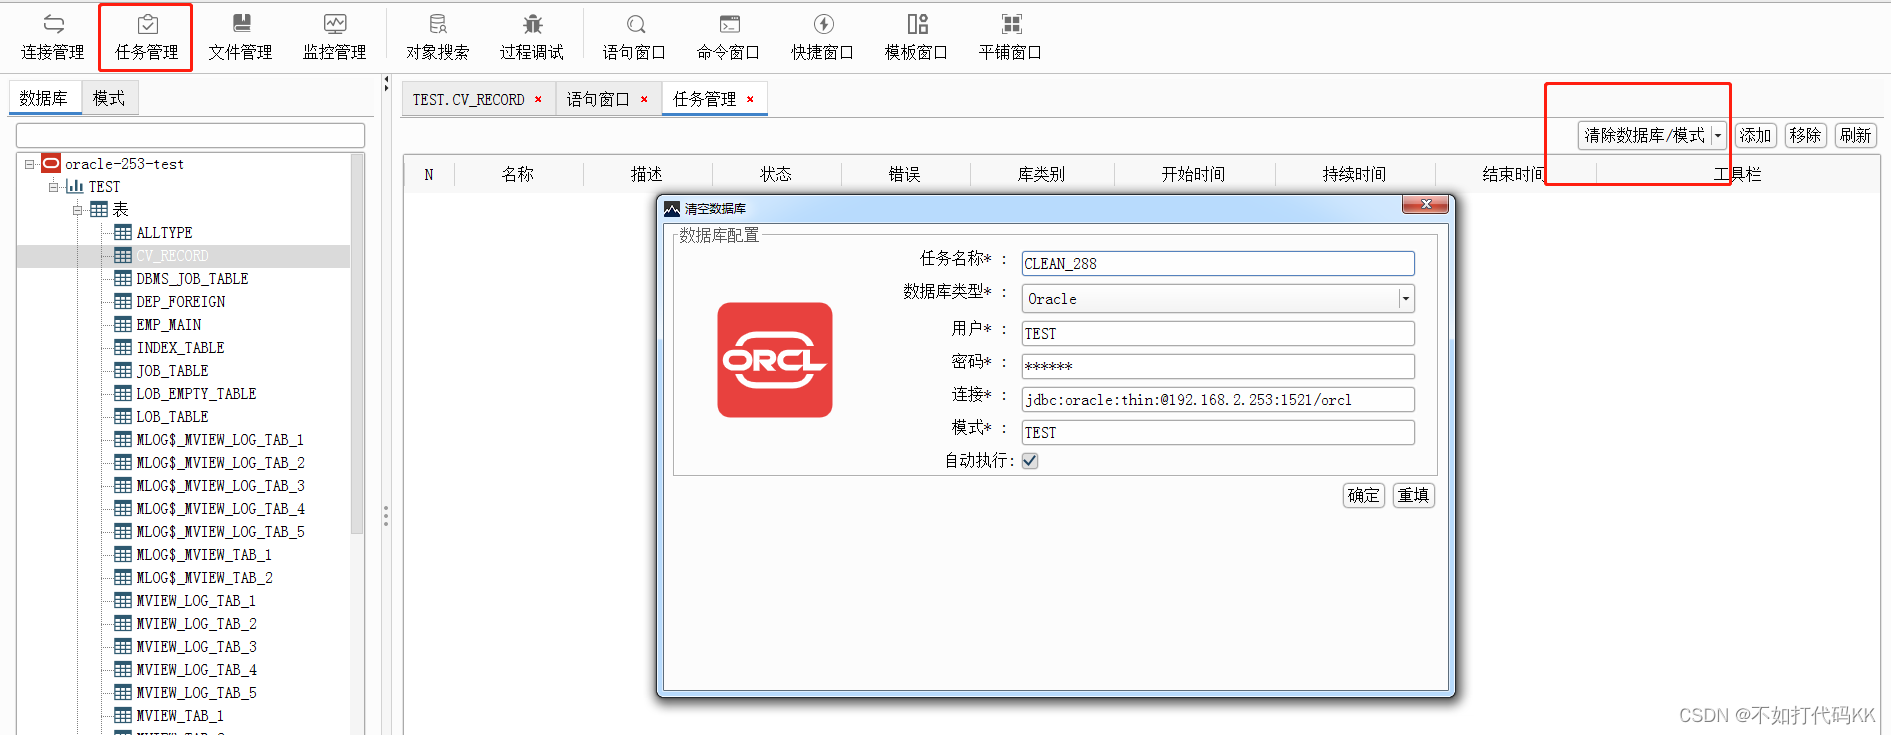Image resolution: width=1891 pixels, height=735 pixels.
Task: Collapse the 表 tables node
Action: [78, 210]
